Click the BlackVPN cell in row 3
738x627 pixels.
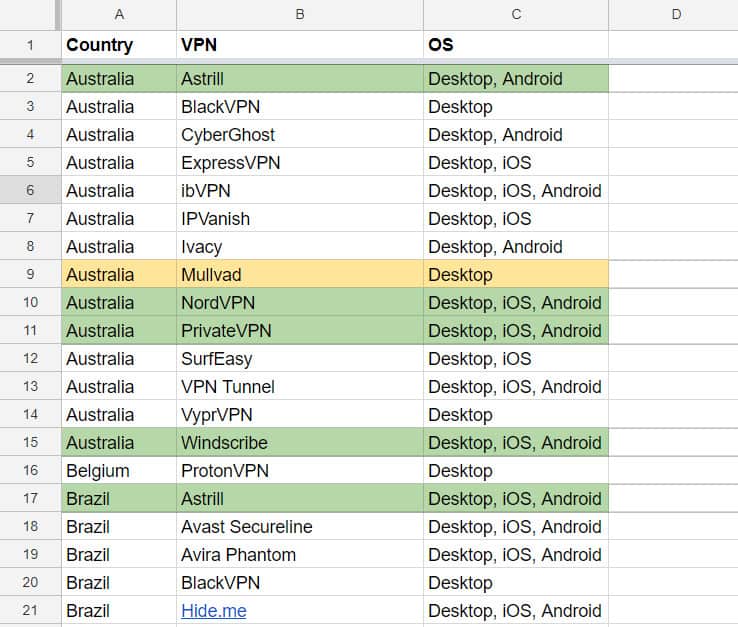click(x=300, y=106)
